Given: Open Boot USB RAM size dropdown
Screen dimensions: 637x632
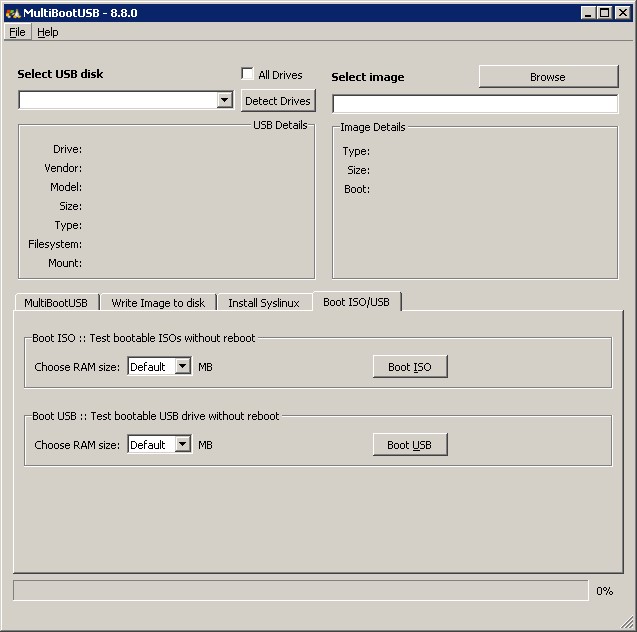Looking at the screenshot, I should pyautogui.click(x=182, y=445).
